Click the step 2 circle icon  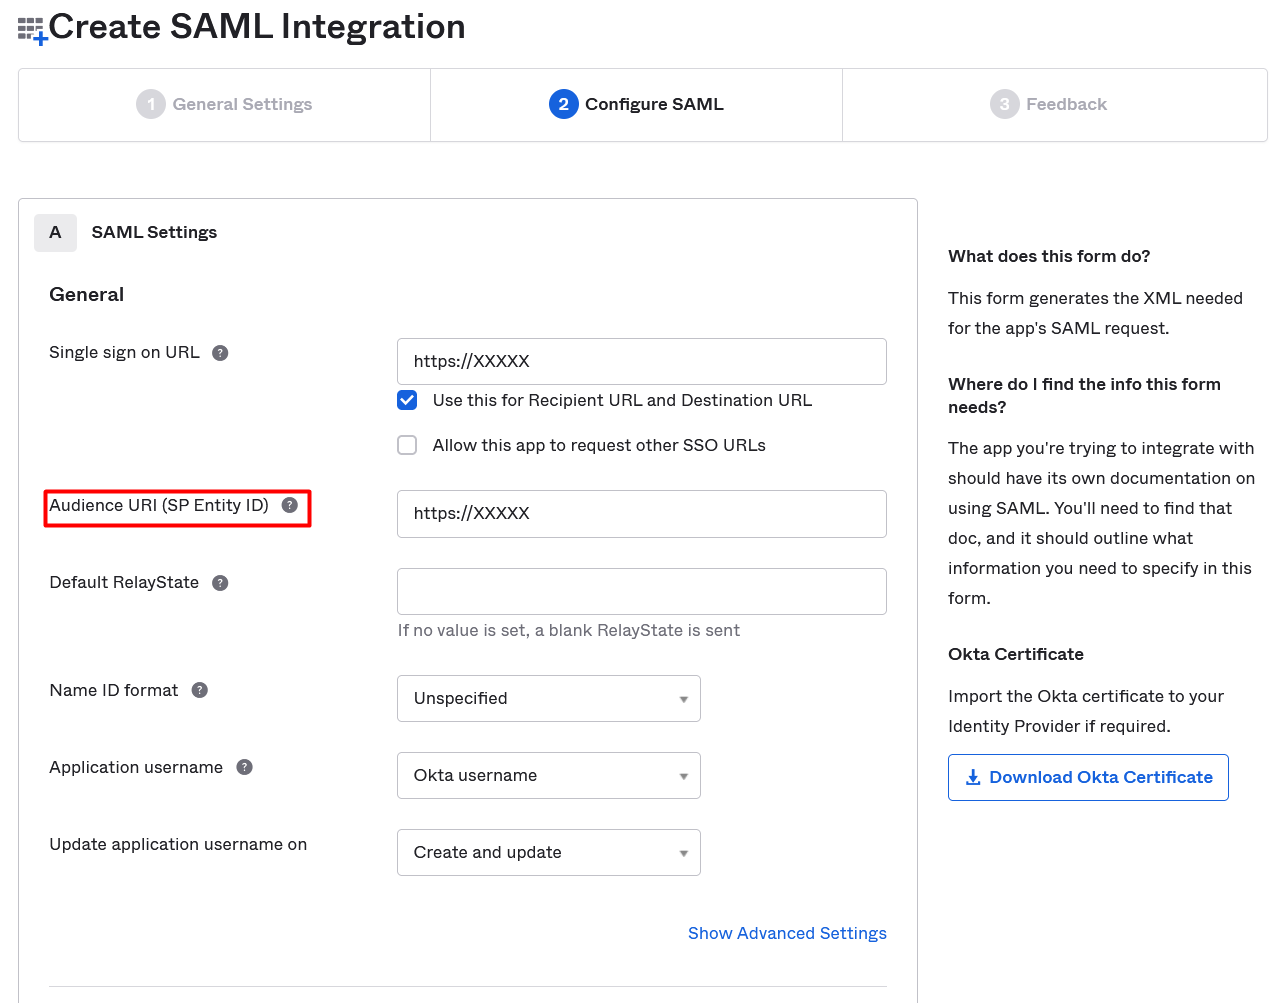click(x=563, y=104)
